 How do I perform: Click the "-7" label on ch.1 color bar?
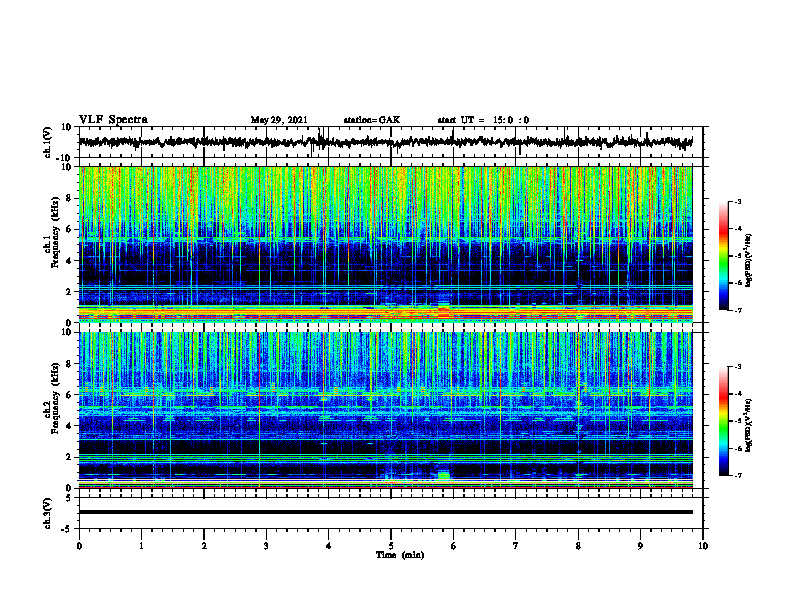point(737,310)
